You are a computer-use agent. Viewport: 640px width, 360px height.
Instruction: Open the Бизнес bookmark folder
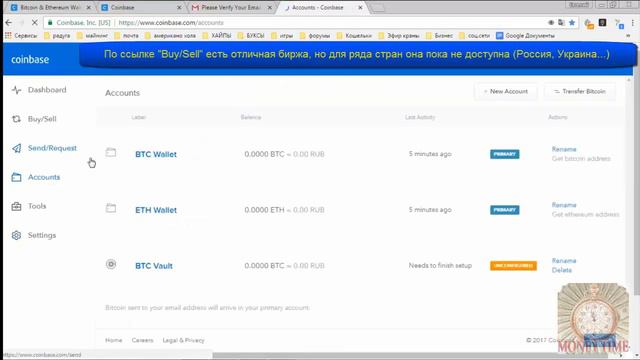point(439,36)
